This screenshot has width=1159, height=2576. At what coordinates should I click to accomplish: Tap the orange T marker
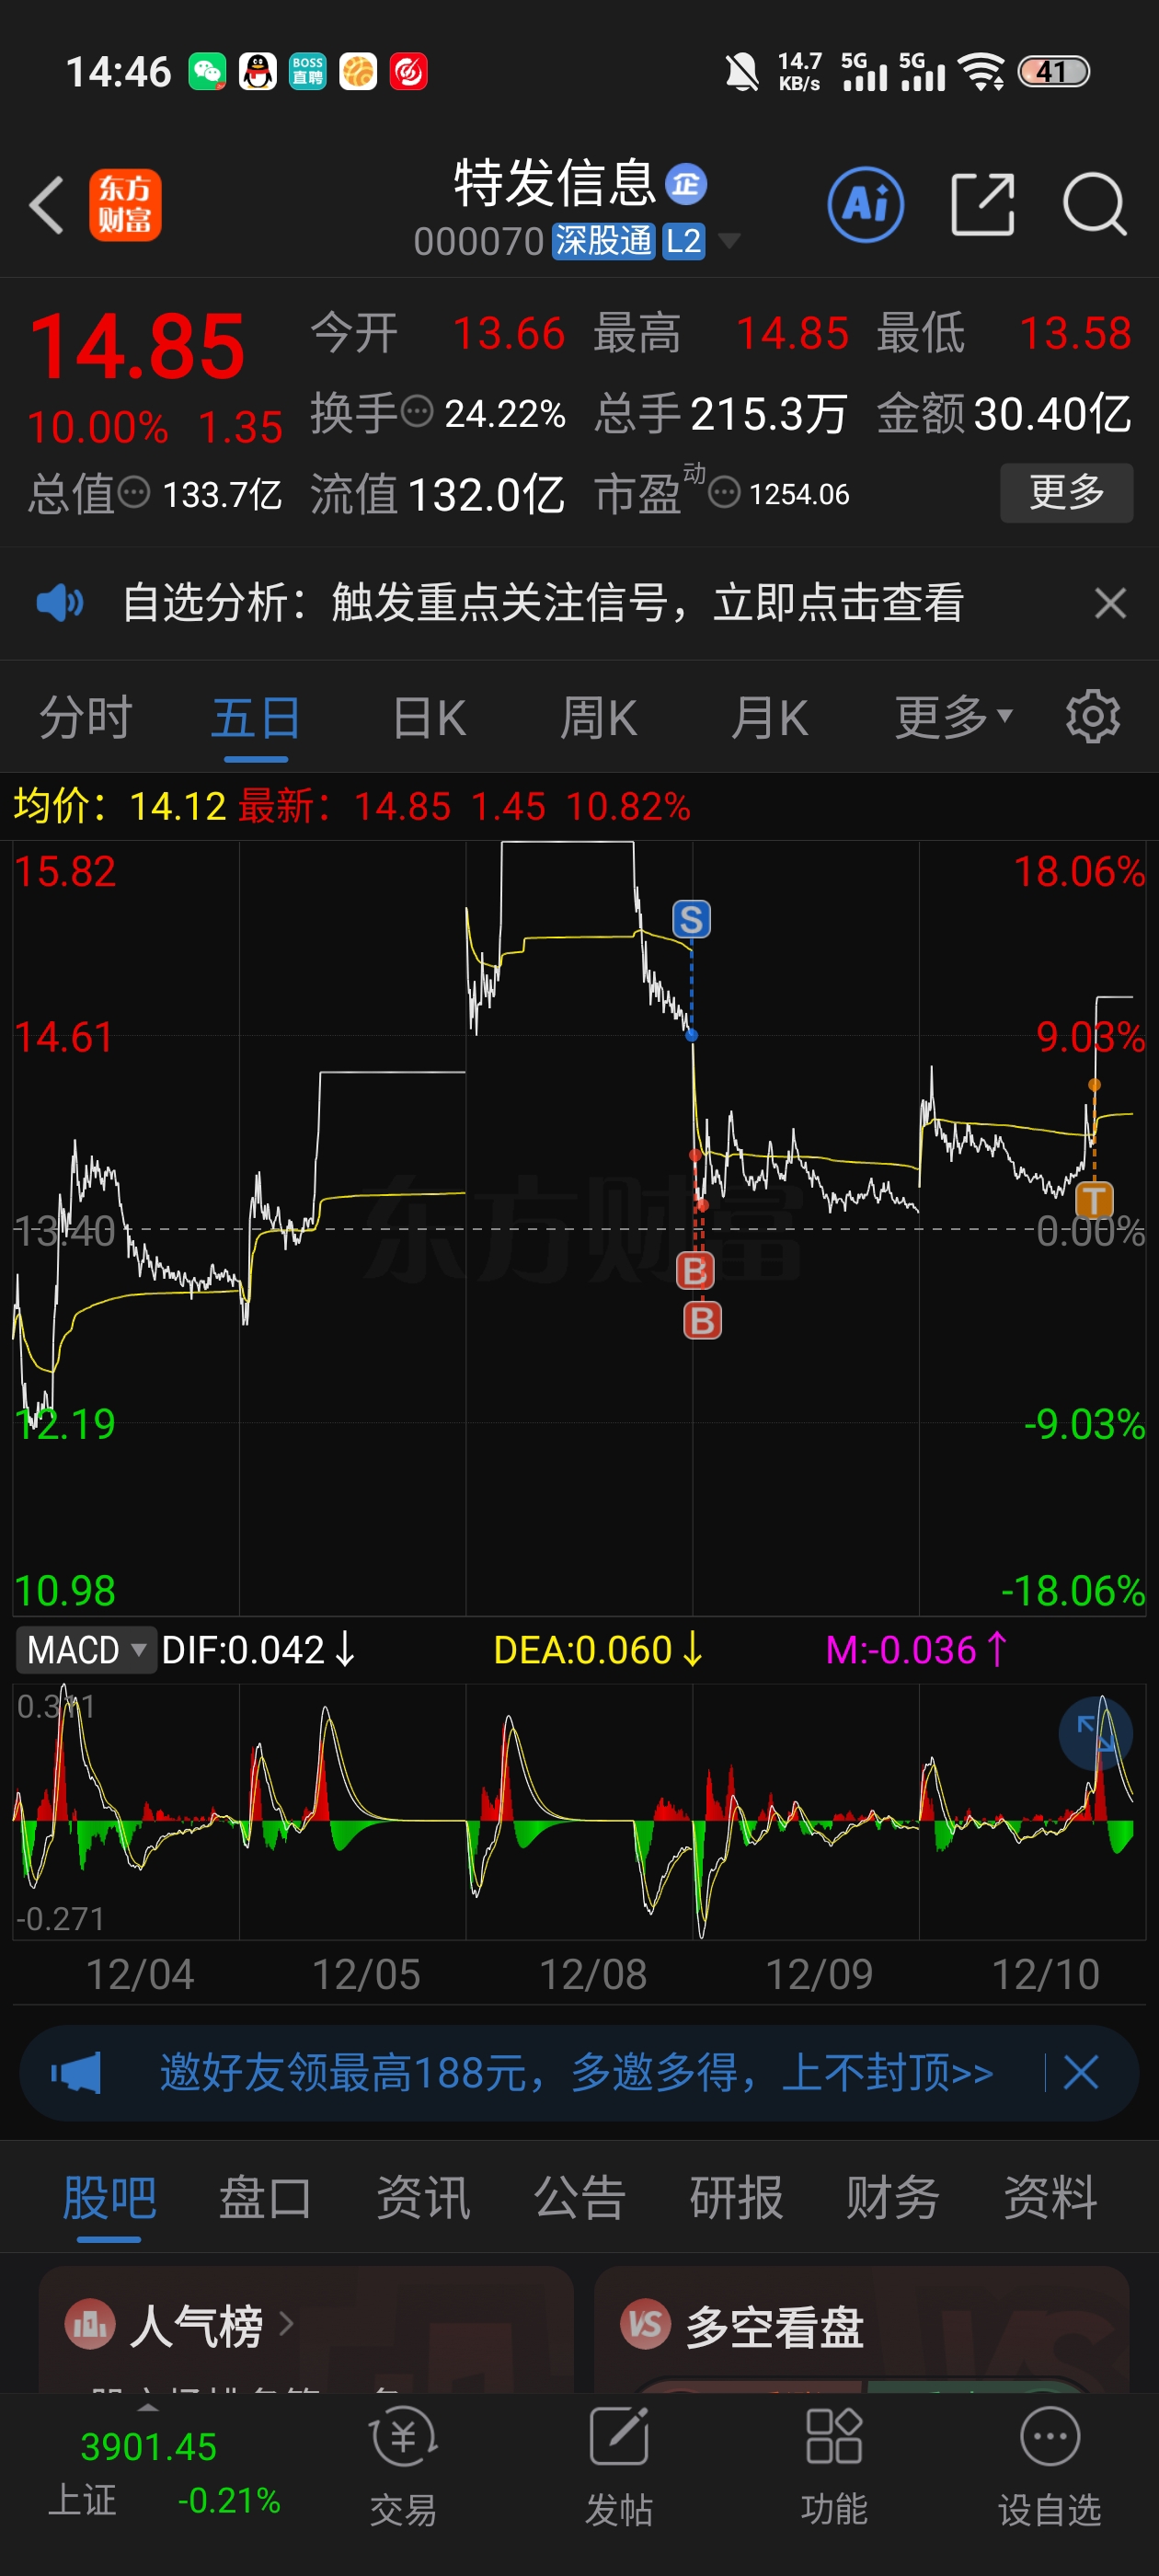1094,1200
